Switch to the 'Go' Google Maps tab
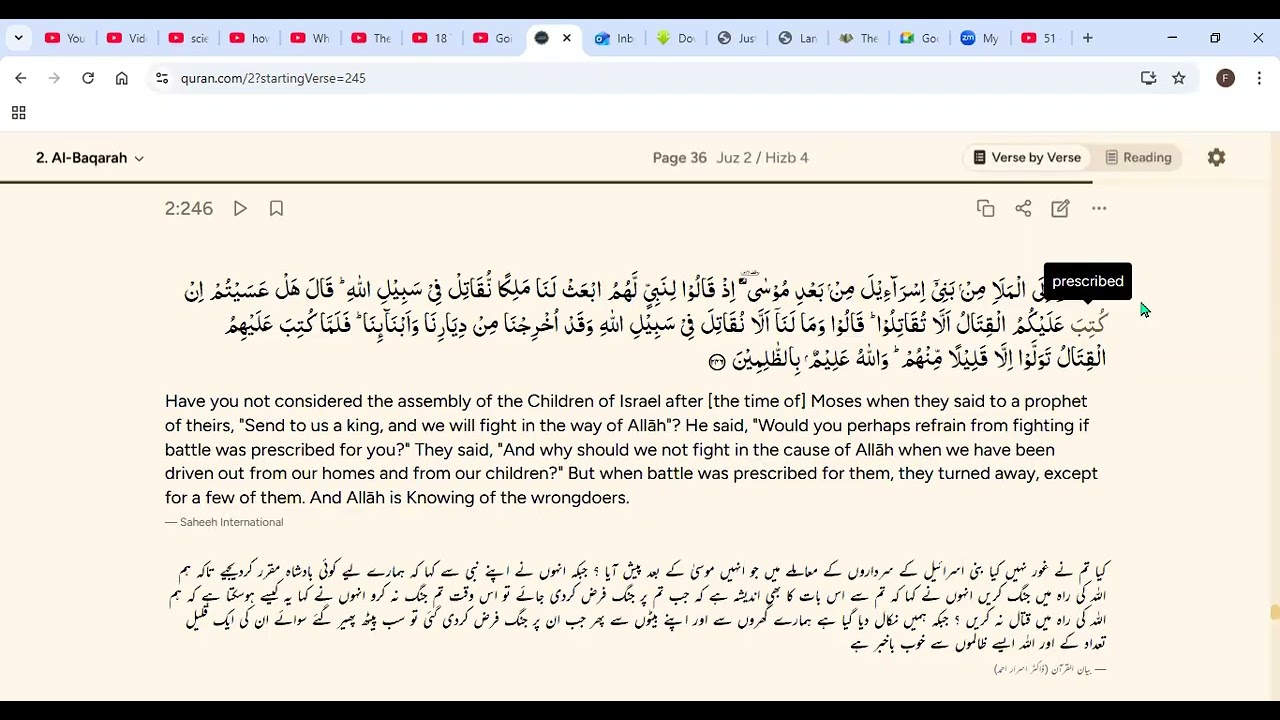 [x=919, y=38]
